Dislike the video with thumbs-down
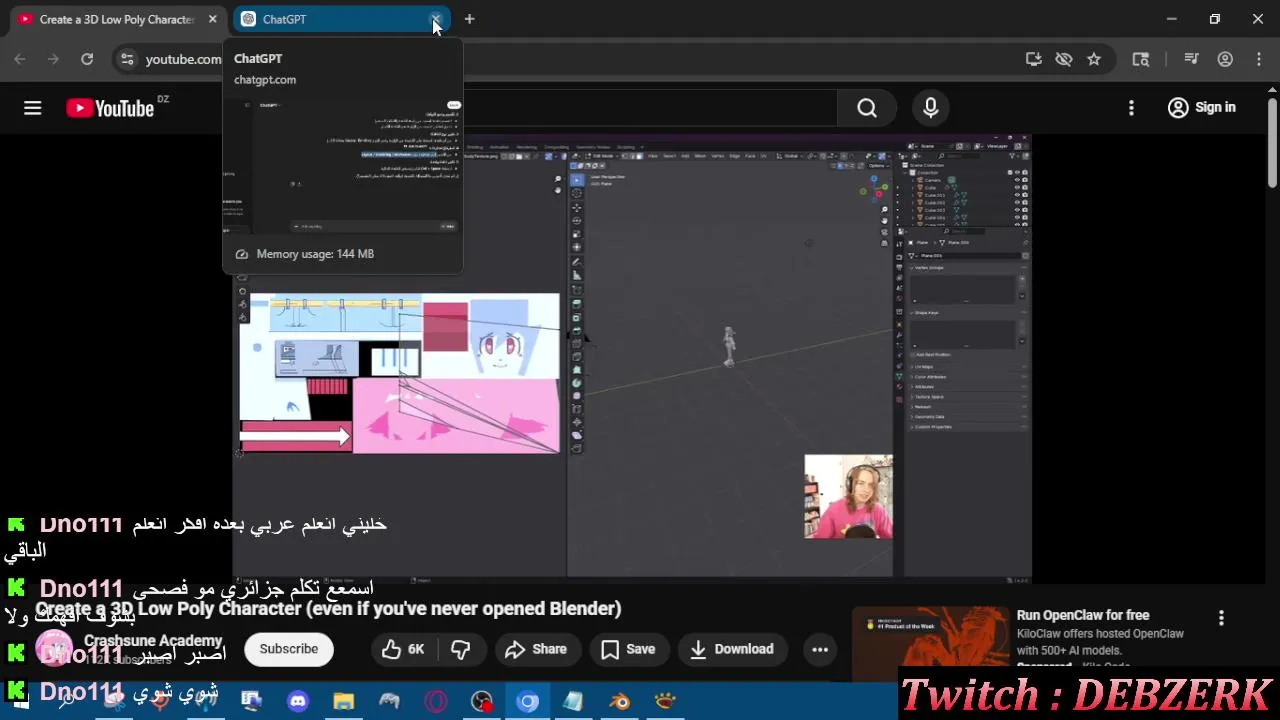Image resolution: width=1280 pixels, height=720 pixels. [460, 649]
